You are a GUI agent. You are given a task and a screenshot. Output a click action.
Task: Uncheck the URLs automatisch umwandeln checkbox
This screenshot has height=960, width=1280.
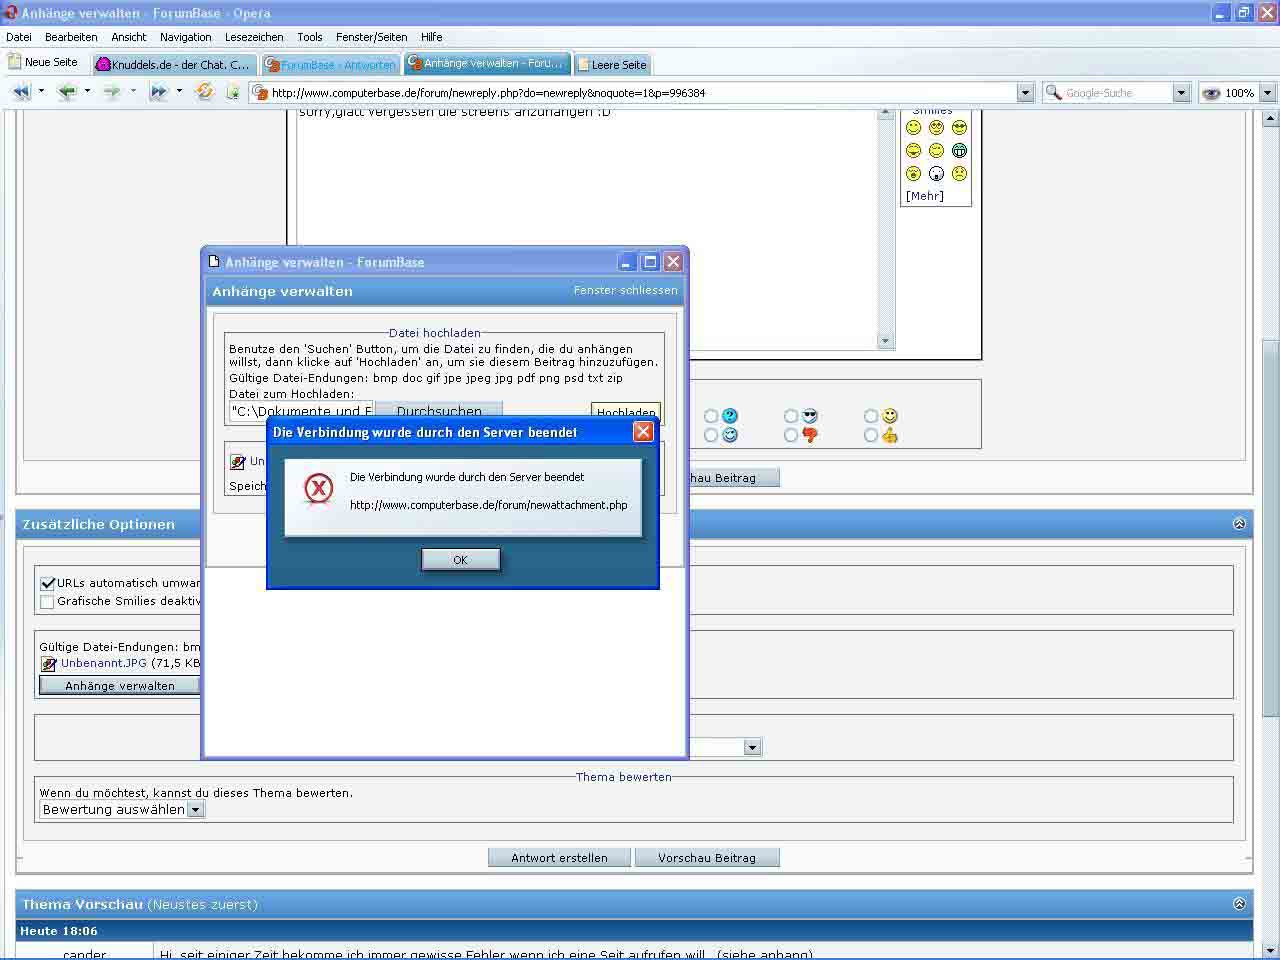(x=47, y=583)
